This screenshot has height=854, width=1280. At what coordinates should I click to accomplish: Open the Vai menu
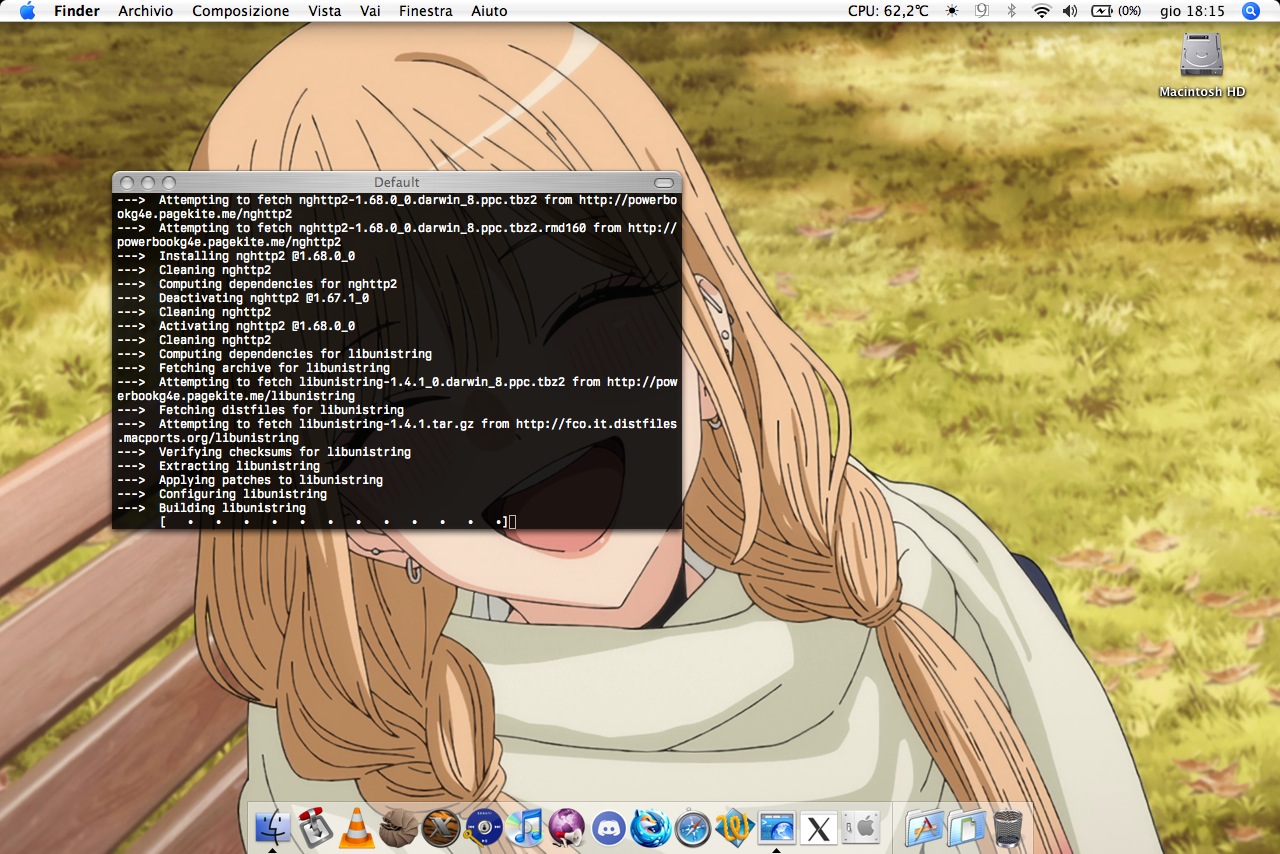[x=370, y=11]
